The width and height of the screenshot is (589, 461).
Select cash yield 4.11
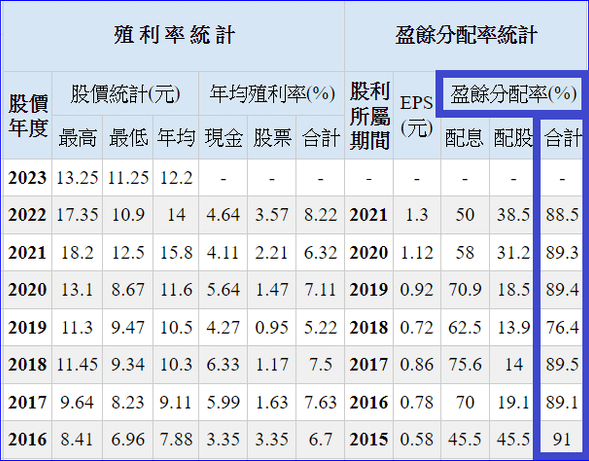[x=223, y=252]
